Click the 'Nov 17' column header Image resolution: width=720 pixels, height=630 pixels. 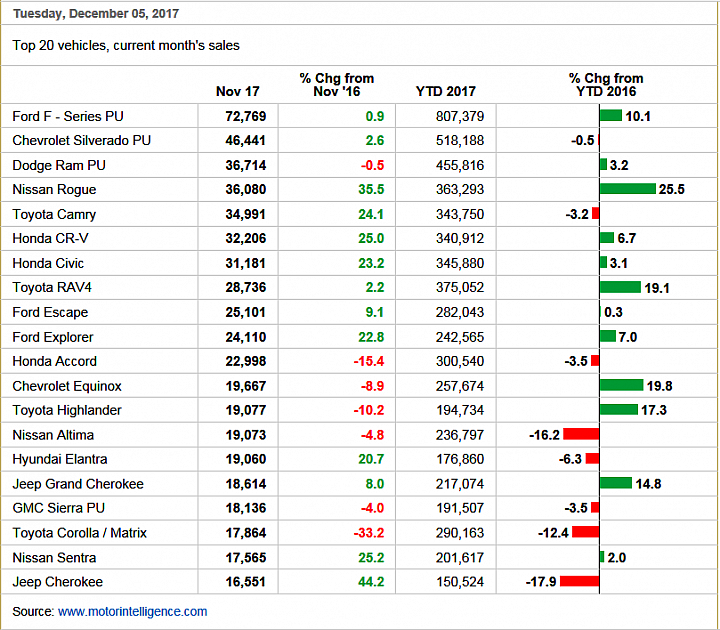(x=237, y=91)
